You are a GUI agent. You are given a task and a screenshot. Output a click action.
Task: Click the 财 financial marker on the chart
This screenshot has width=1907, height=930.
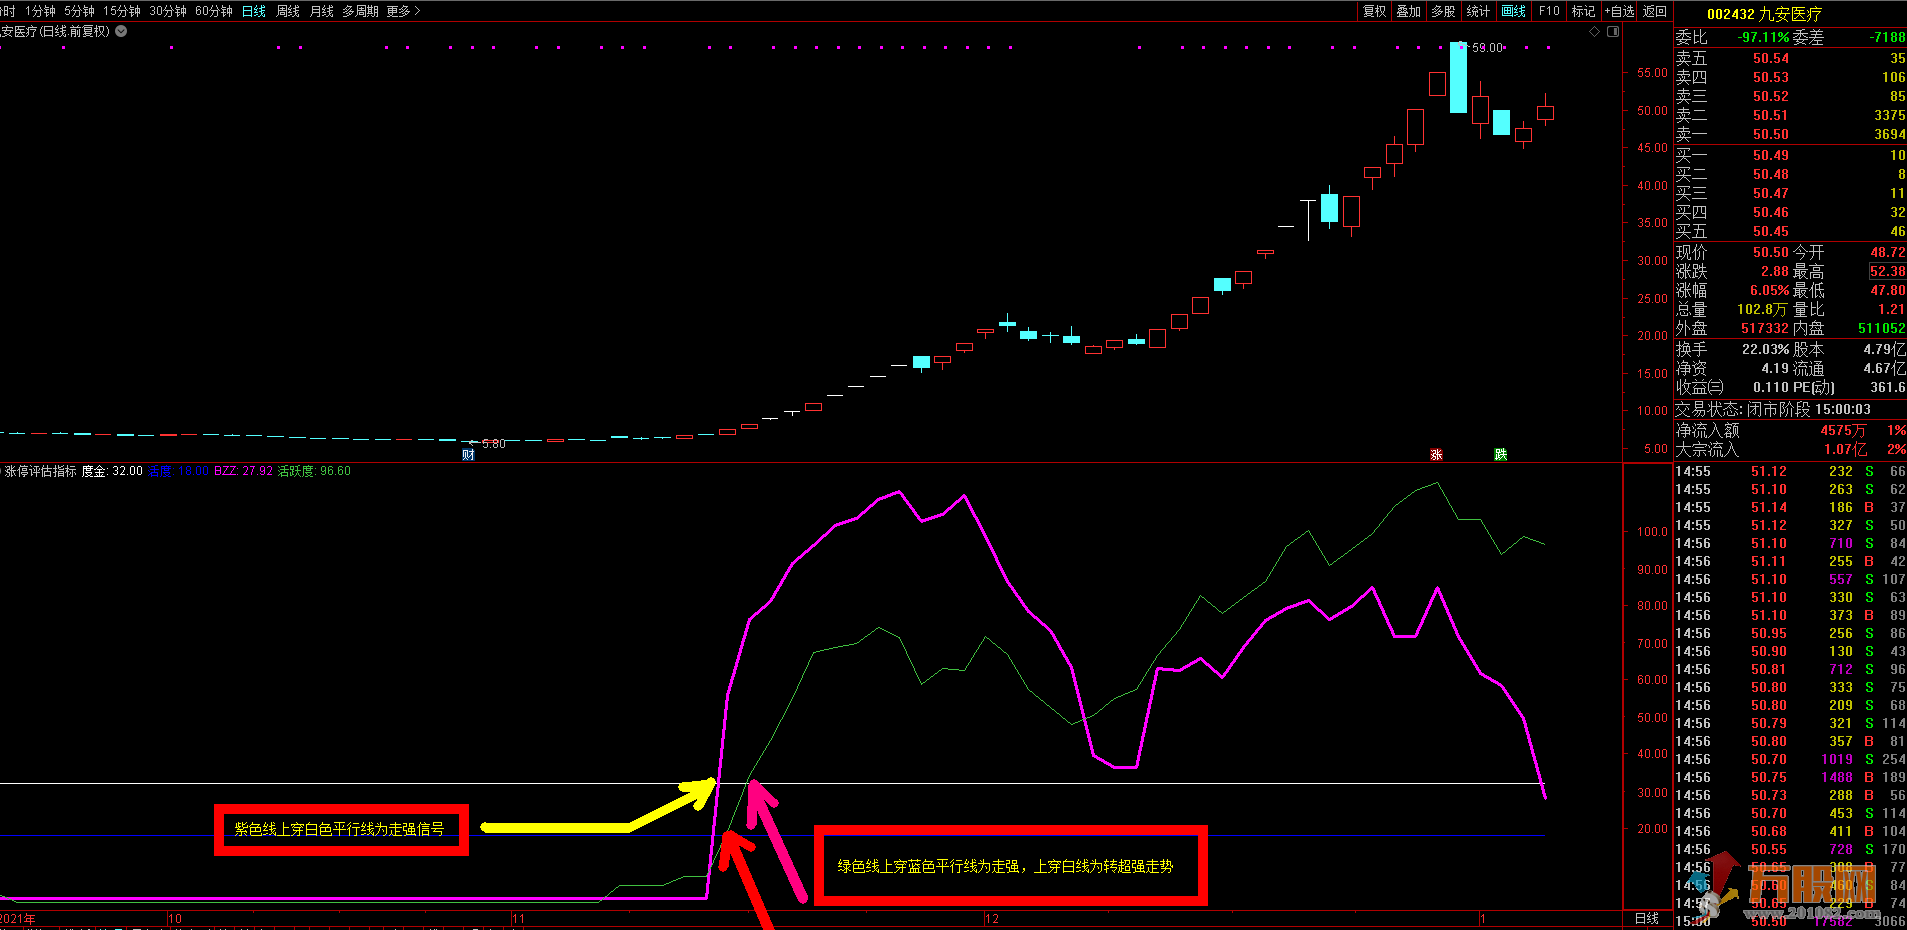(x=468, y=455)
